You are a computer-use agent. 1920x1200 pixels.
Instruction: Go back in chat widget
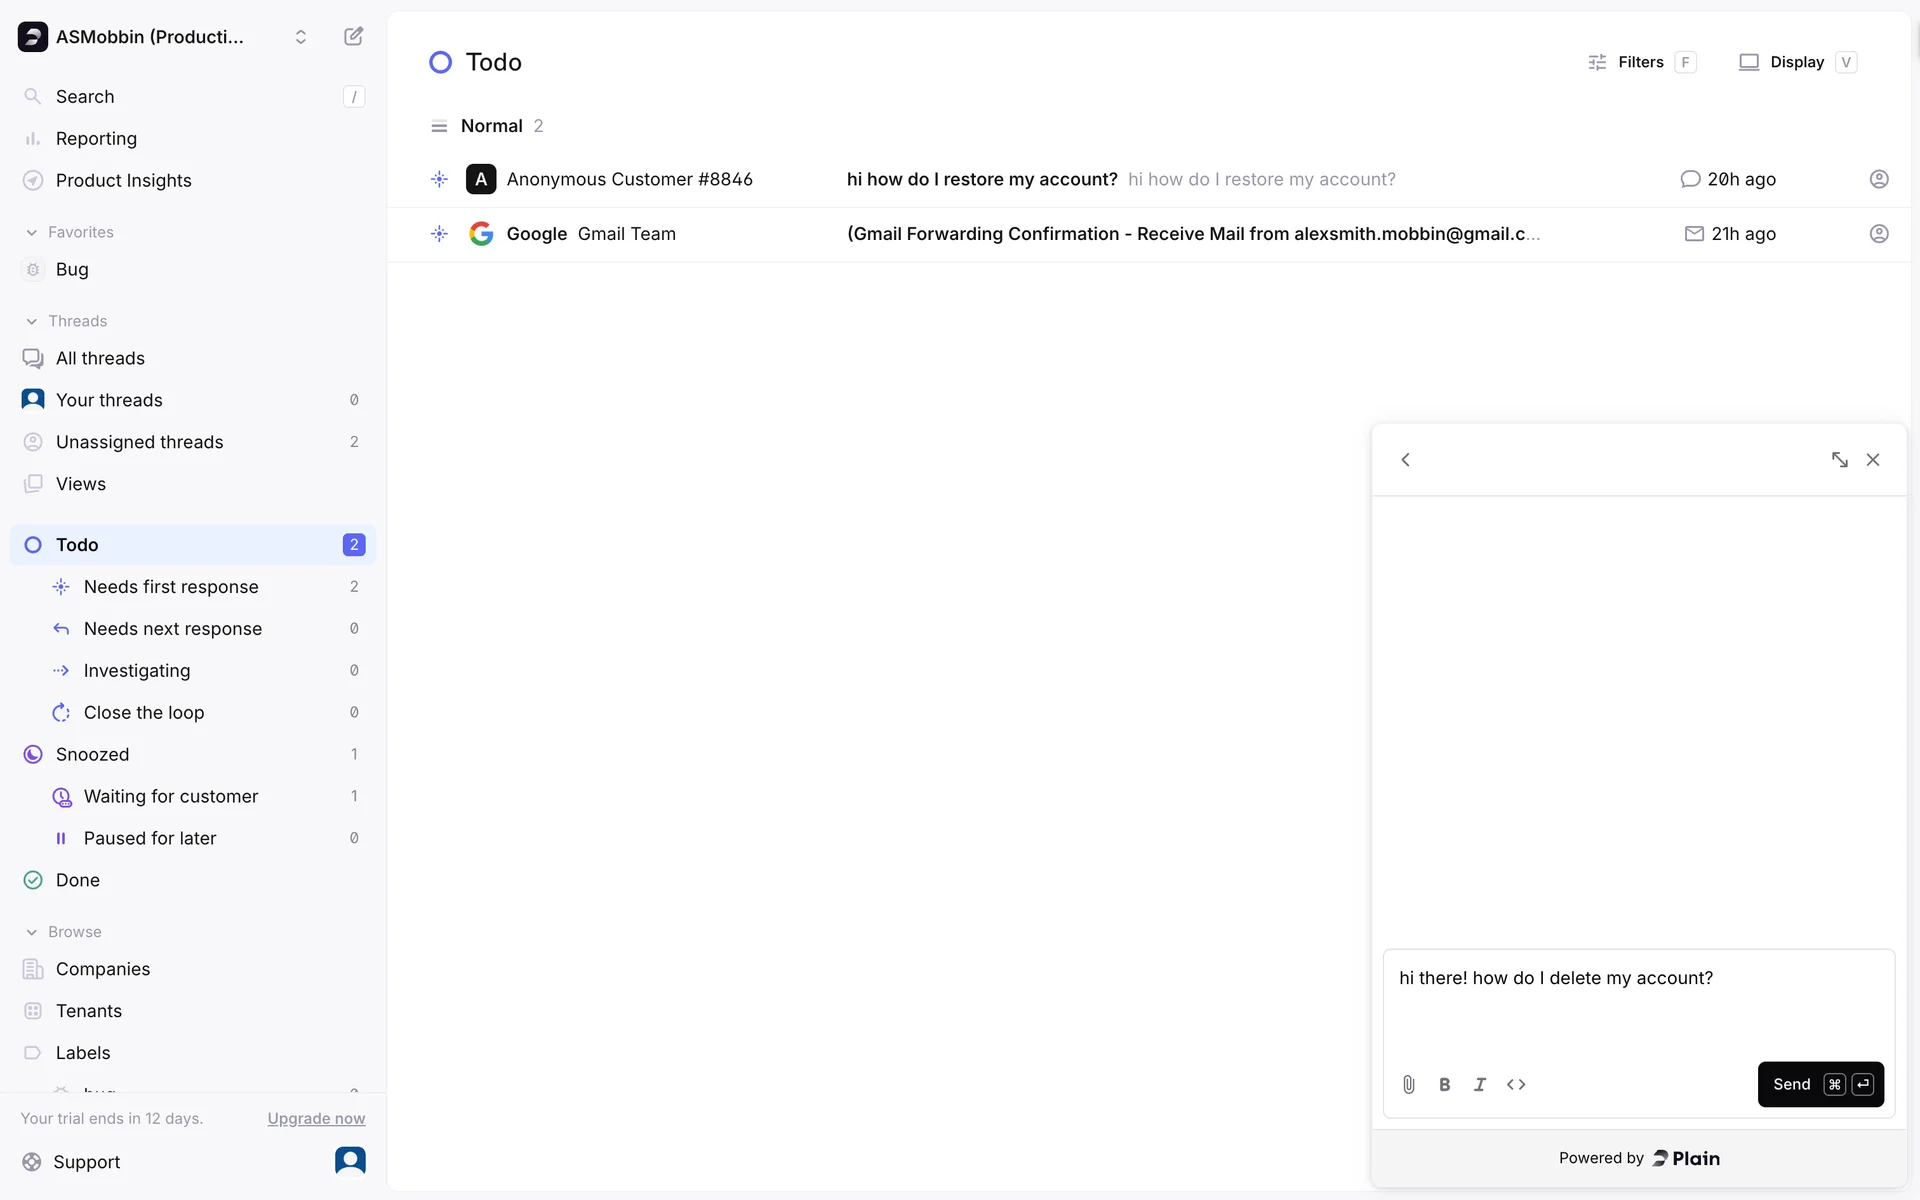click(x=1405, y=460)
